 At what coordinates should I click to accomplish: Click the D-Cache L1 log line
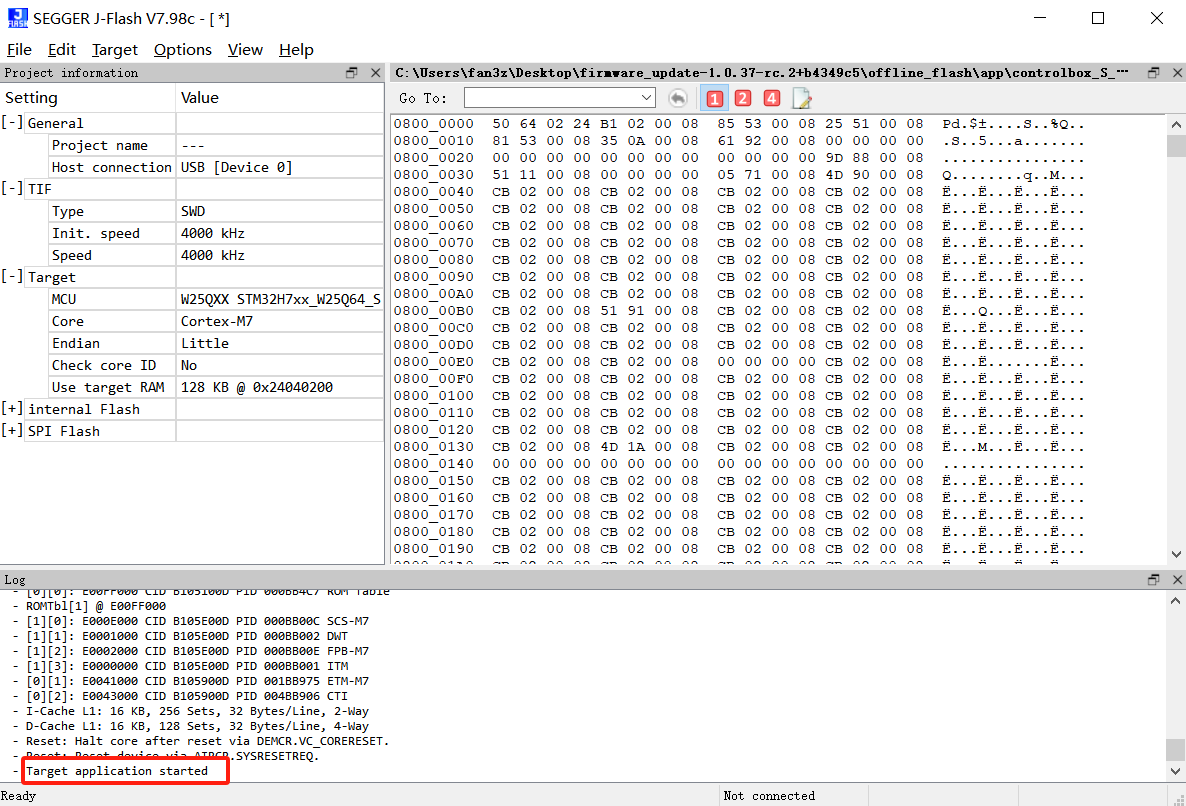tap(197, 726)
